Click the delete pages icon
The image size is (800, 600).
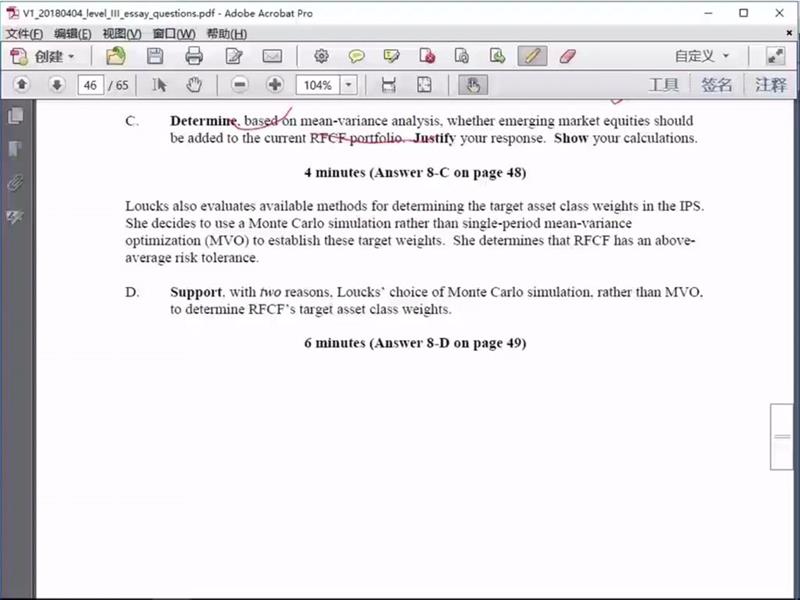point(427,56)
